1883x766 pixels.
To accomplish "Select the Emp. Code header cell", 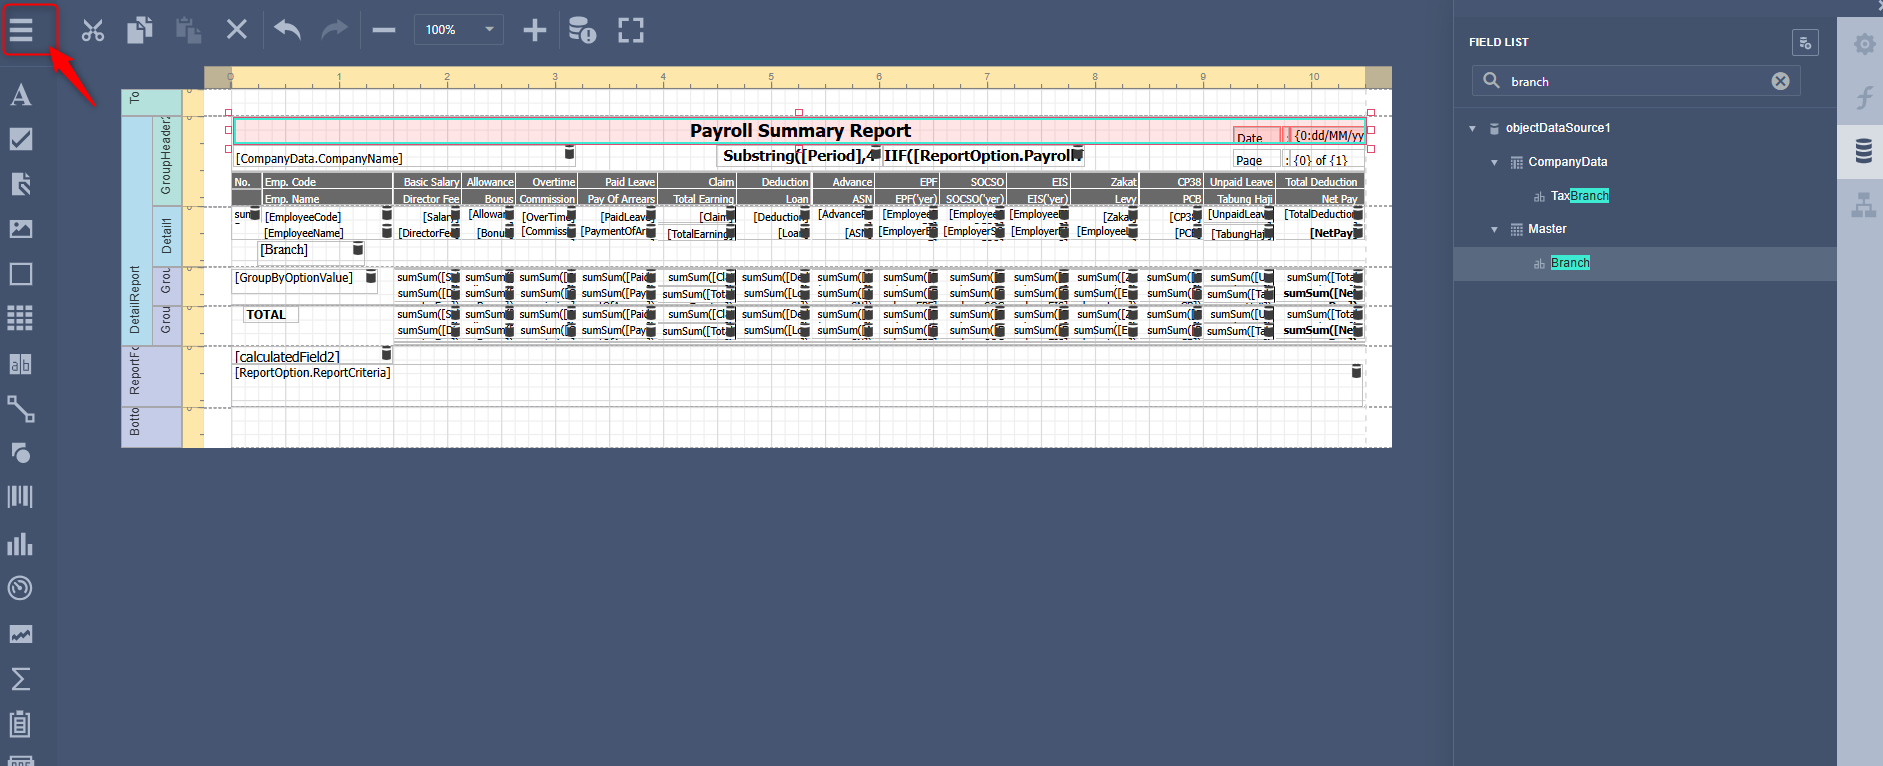I will (327, 182).
